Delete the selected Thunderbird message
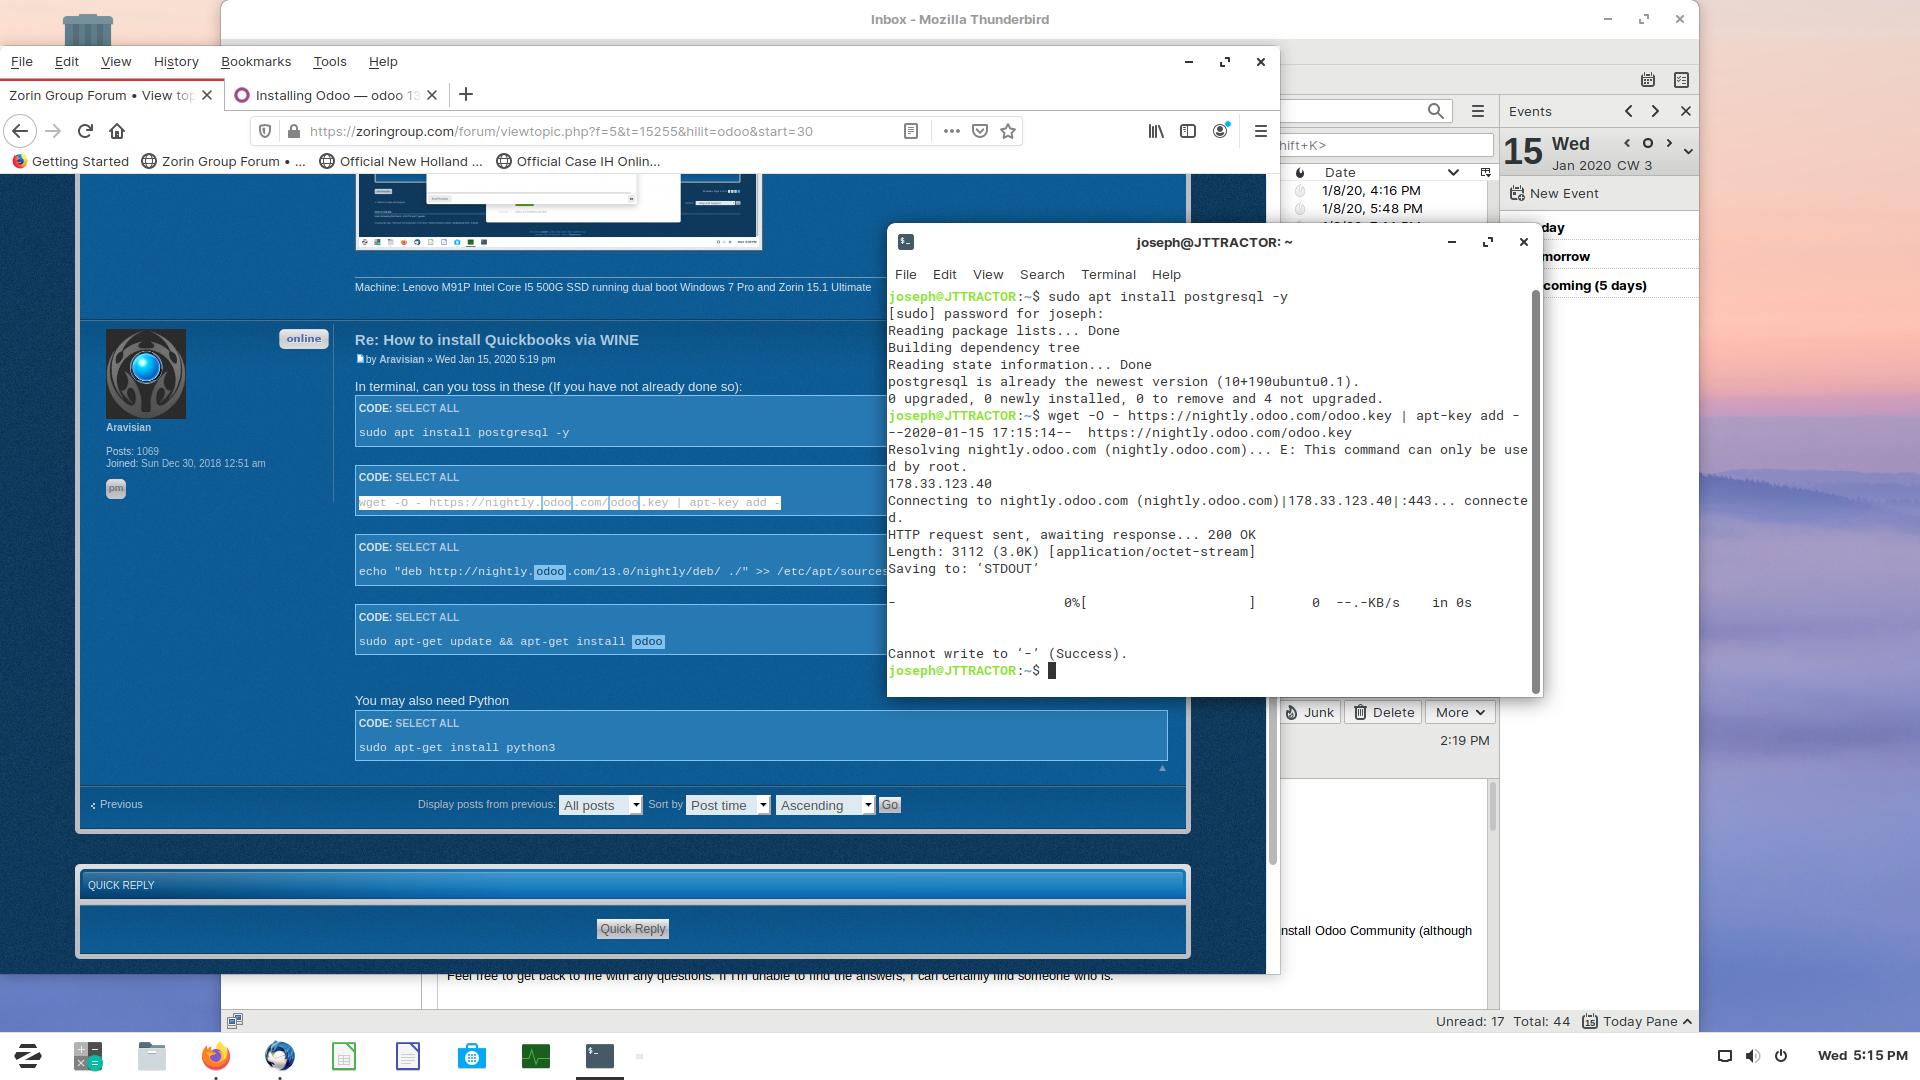 click(1384, 712)
